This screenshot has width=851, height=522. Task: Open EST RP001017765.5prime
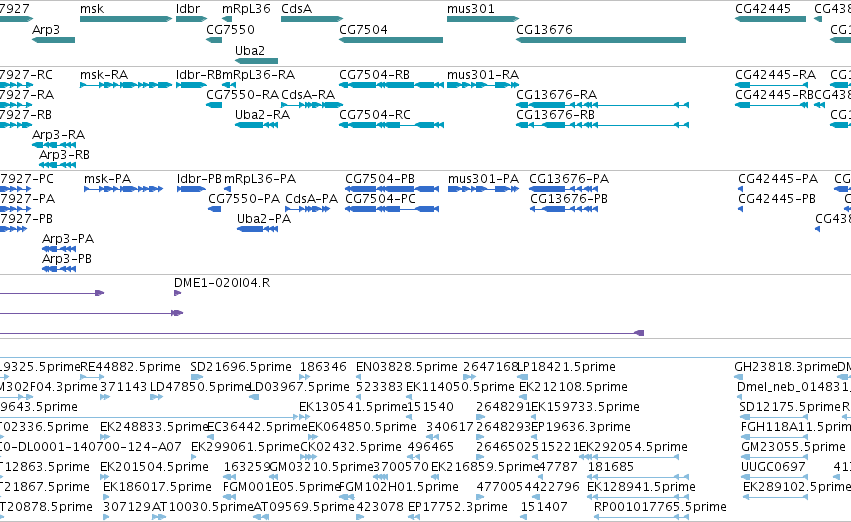pyautogui.click(x=641, y=517)
